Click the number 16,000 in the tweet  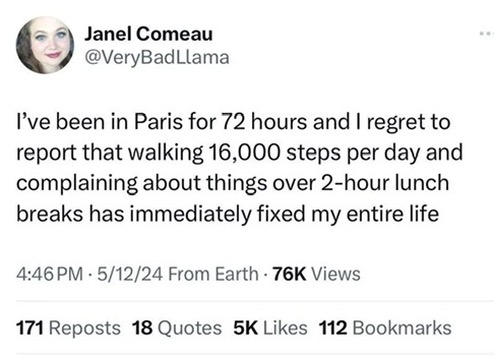244,153
